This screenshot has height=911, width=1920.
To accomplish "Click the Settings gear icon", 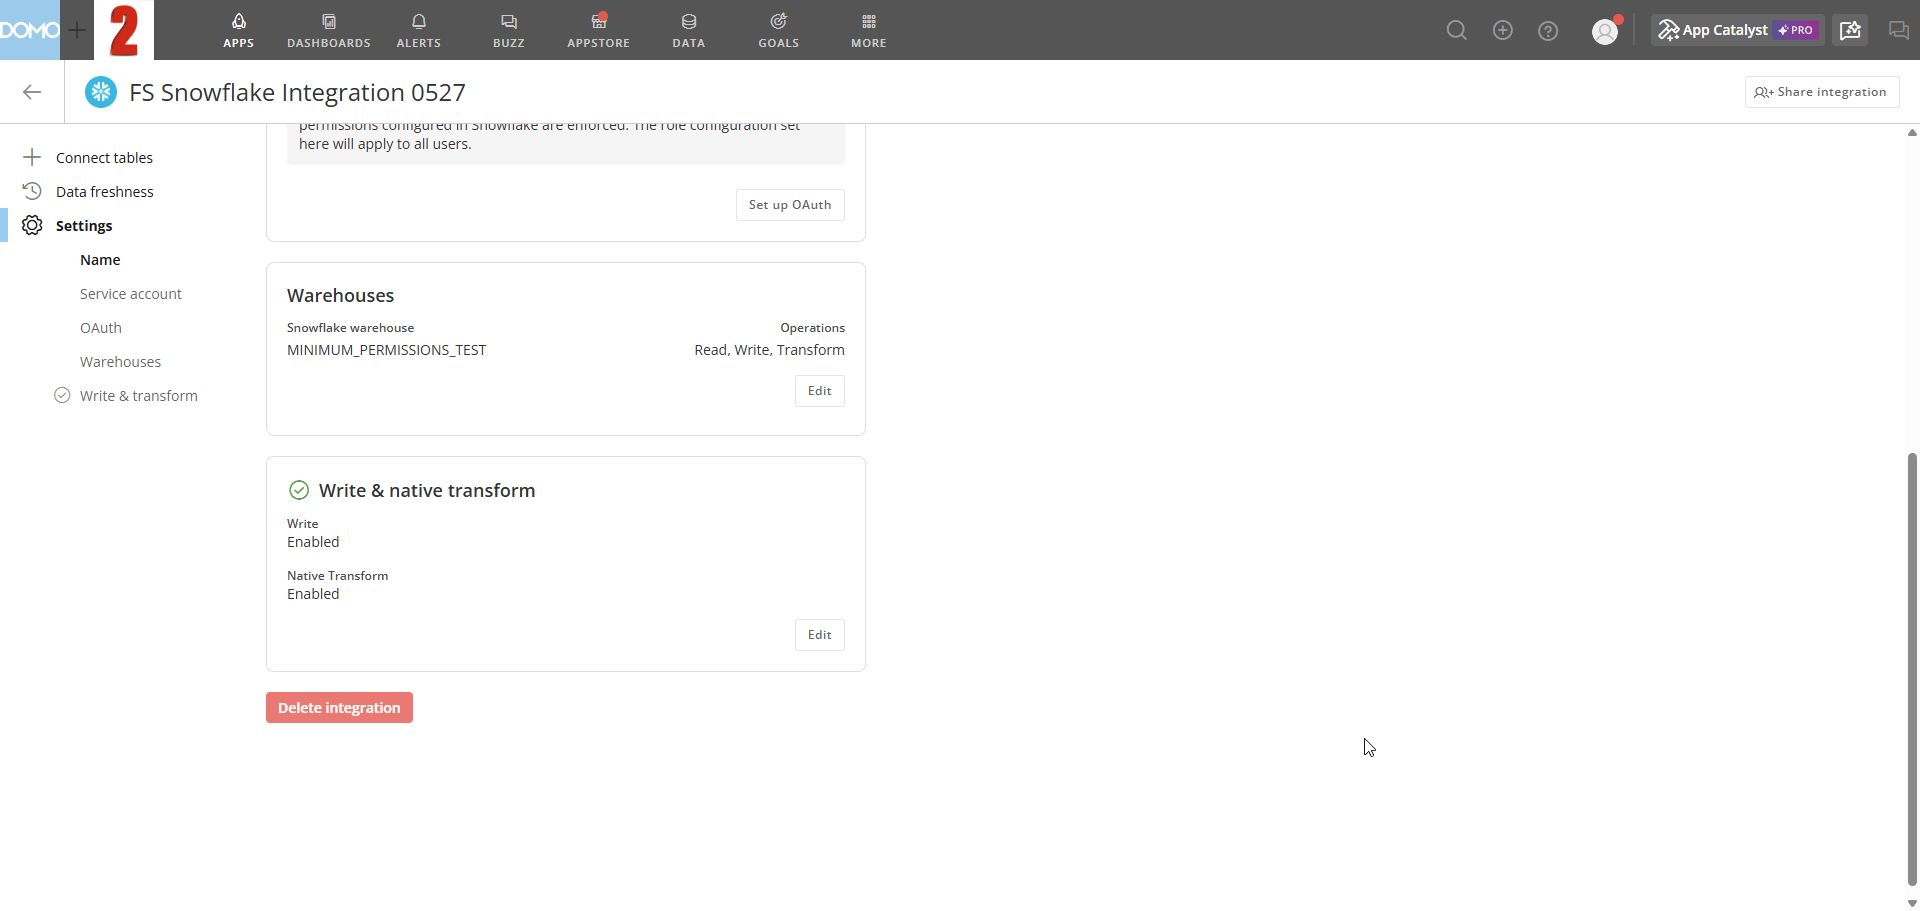I will click(x=32, y=225).
